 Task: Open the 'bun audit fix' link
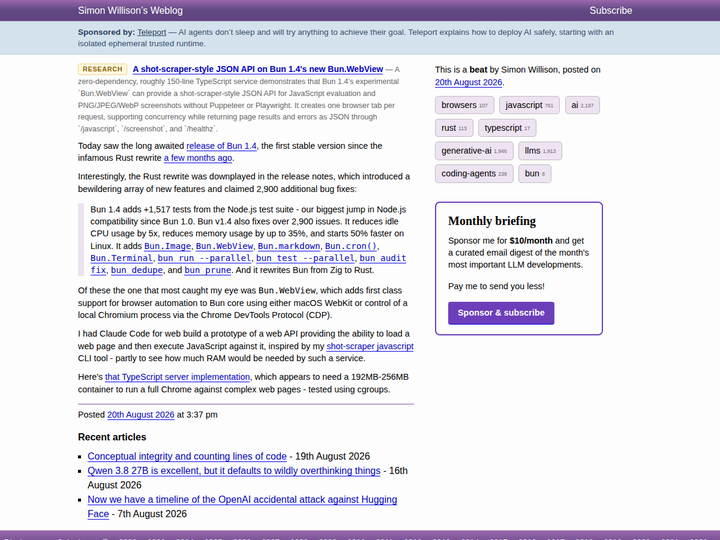[x=382, y=258]
